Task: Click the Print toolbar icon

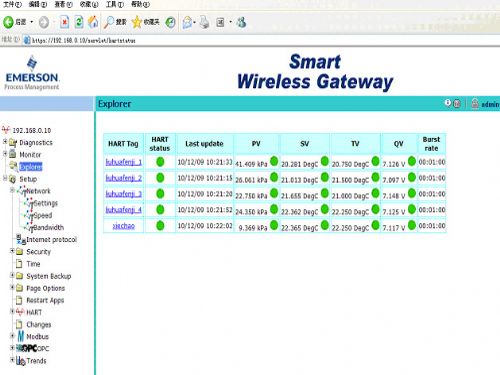Action: pyautogui.click(x=204, y=22)
